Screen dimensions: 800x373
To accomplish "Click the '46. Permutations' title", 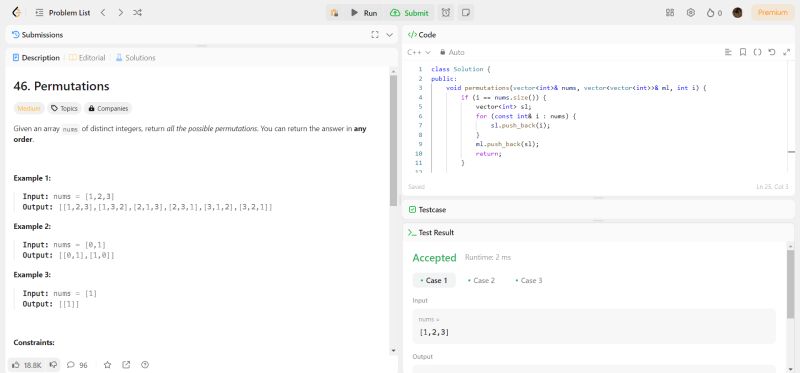I will (x=61, y=86).
